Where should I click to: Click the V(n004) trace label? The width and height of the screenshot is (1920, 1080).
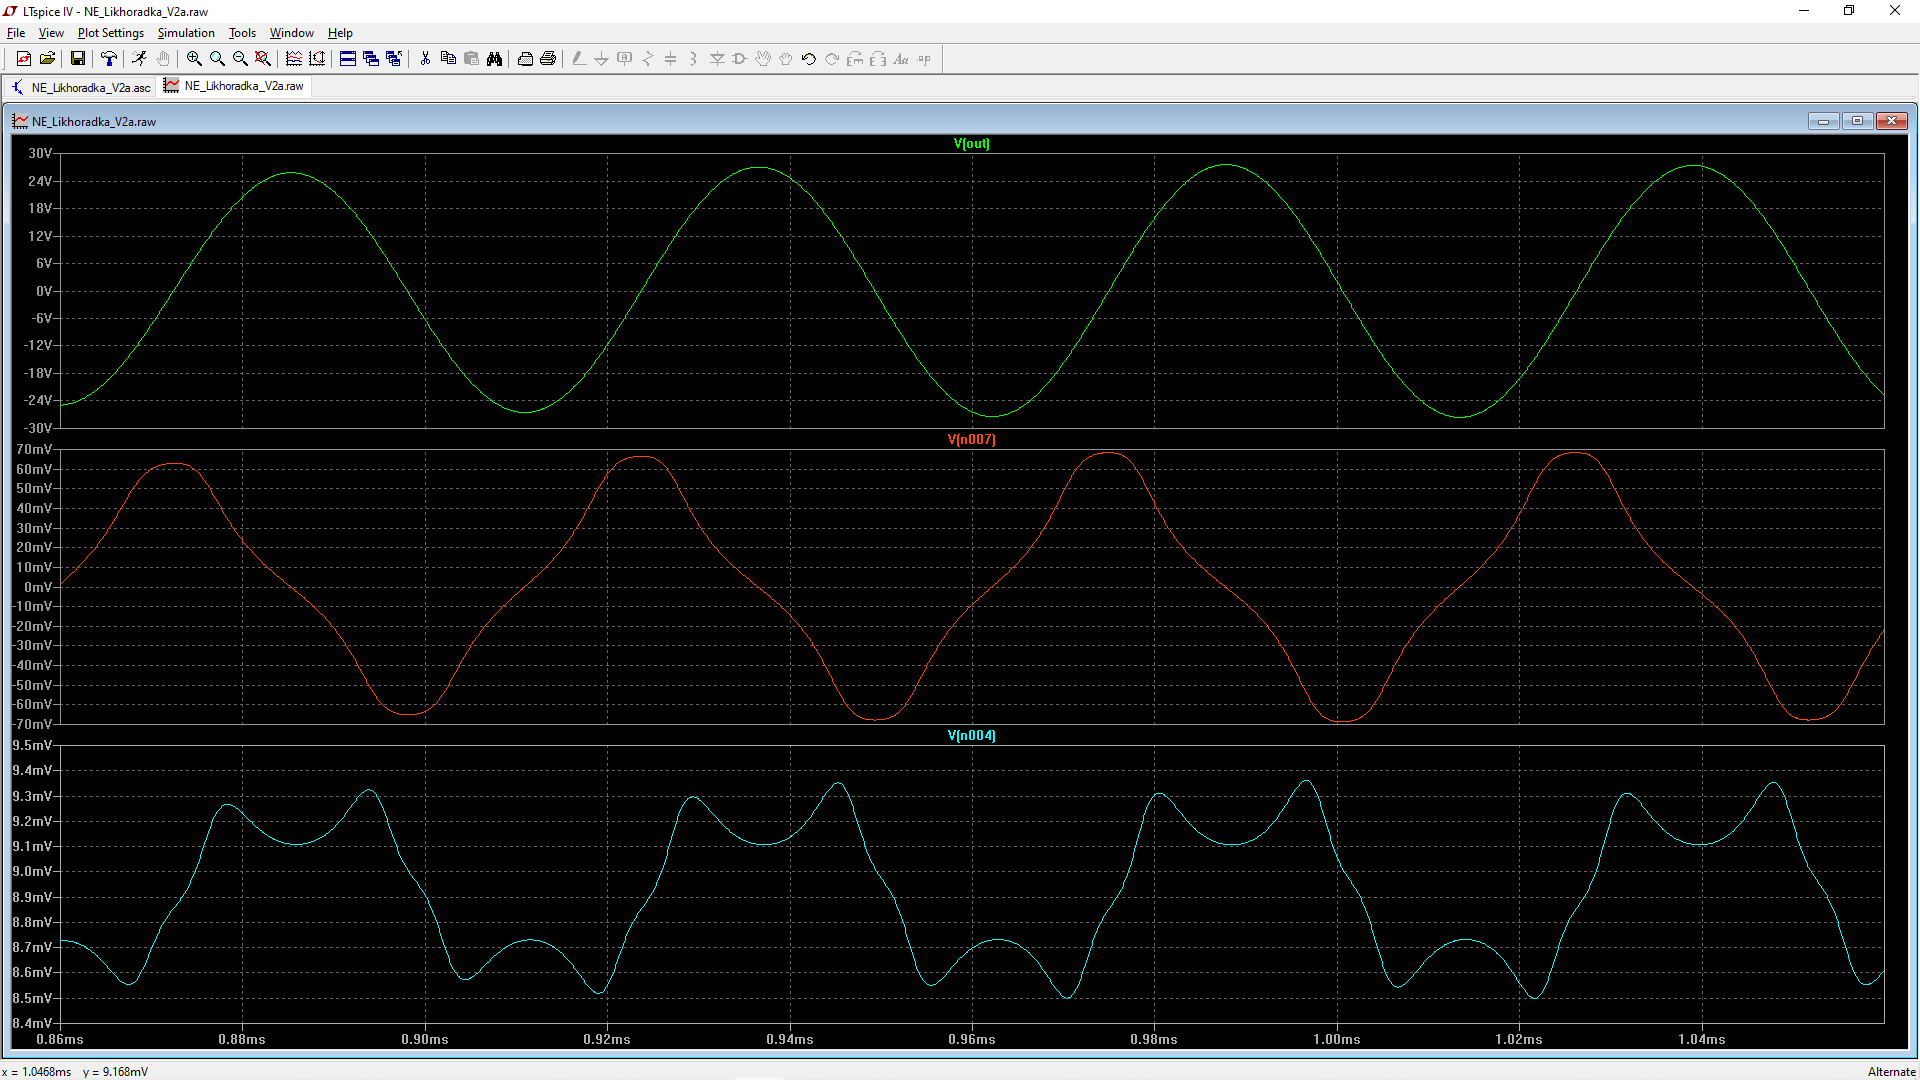(x=971, y=735)
